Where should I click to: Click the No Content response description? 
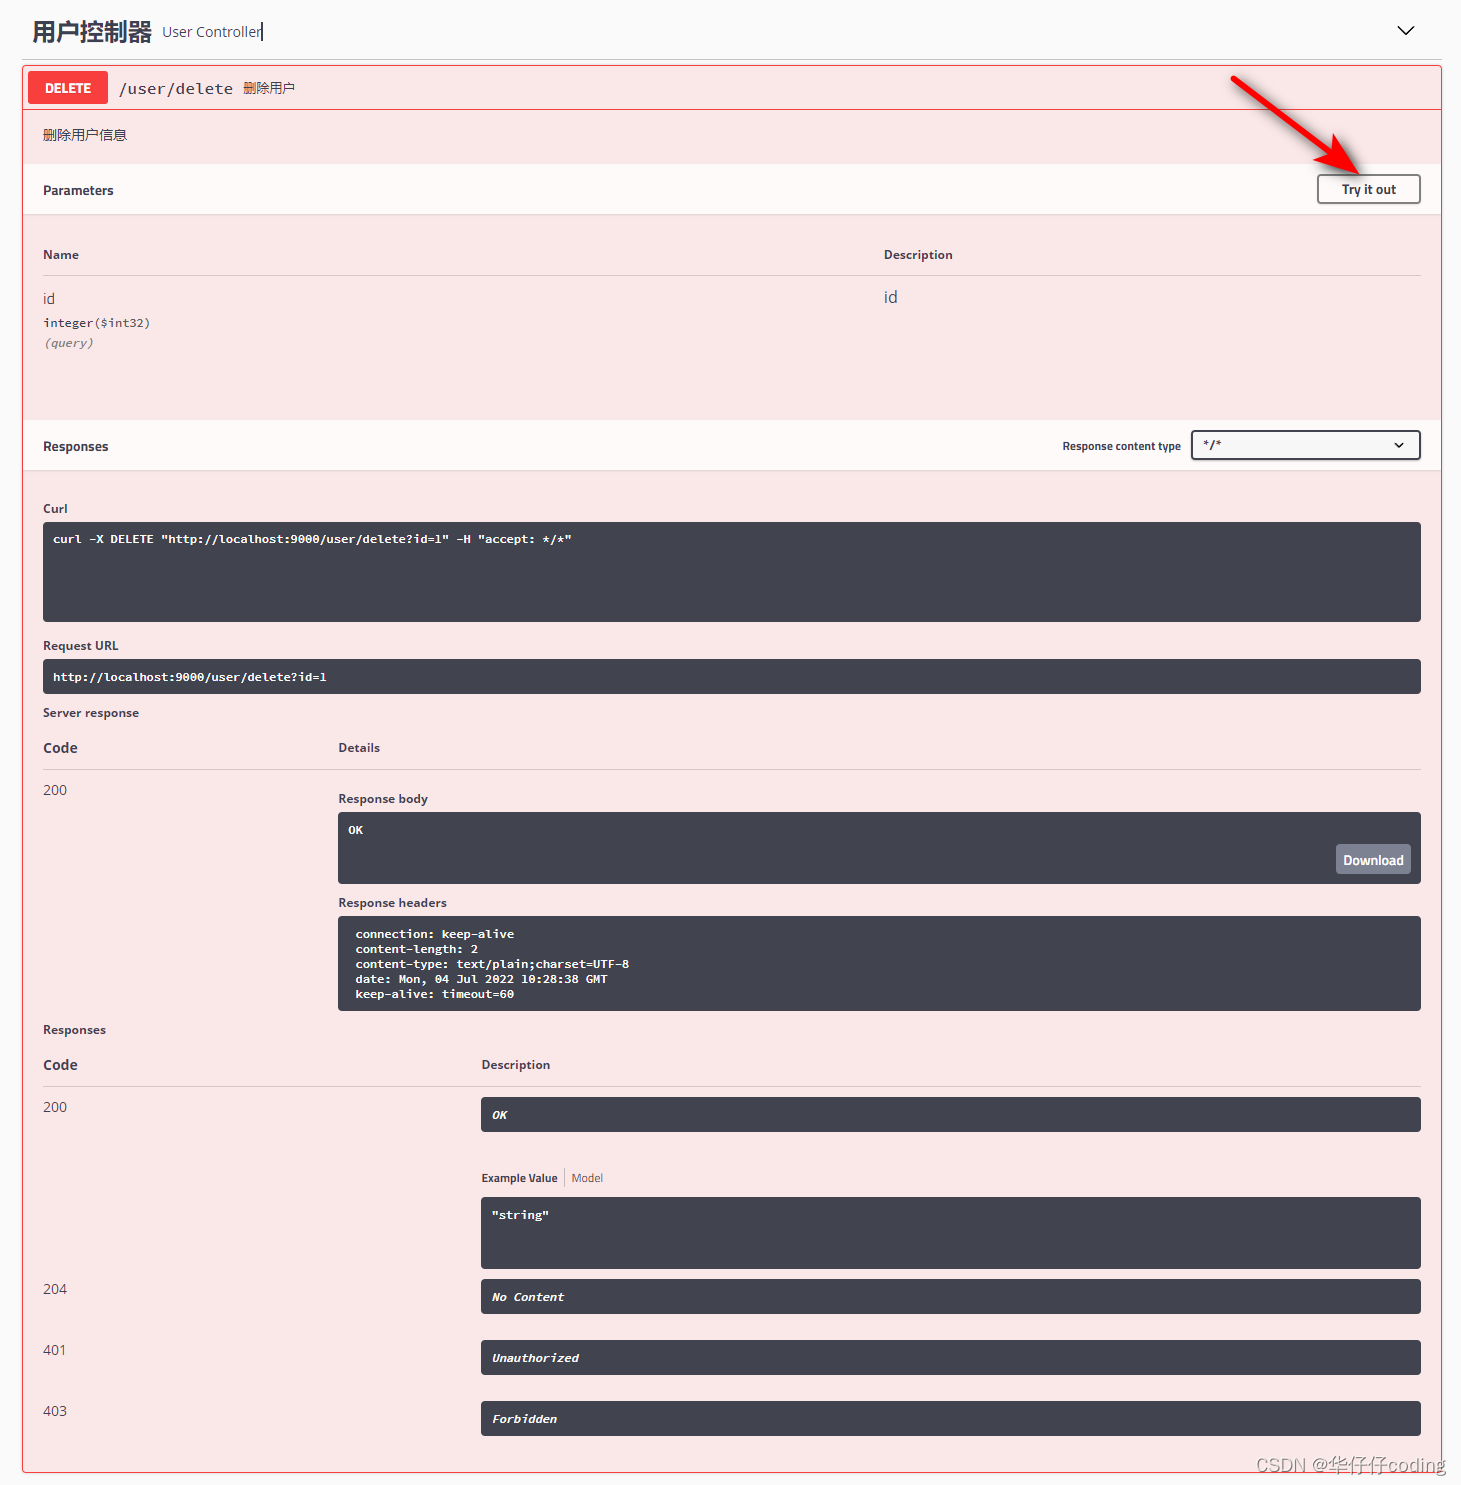(528, 1297)
